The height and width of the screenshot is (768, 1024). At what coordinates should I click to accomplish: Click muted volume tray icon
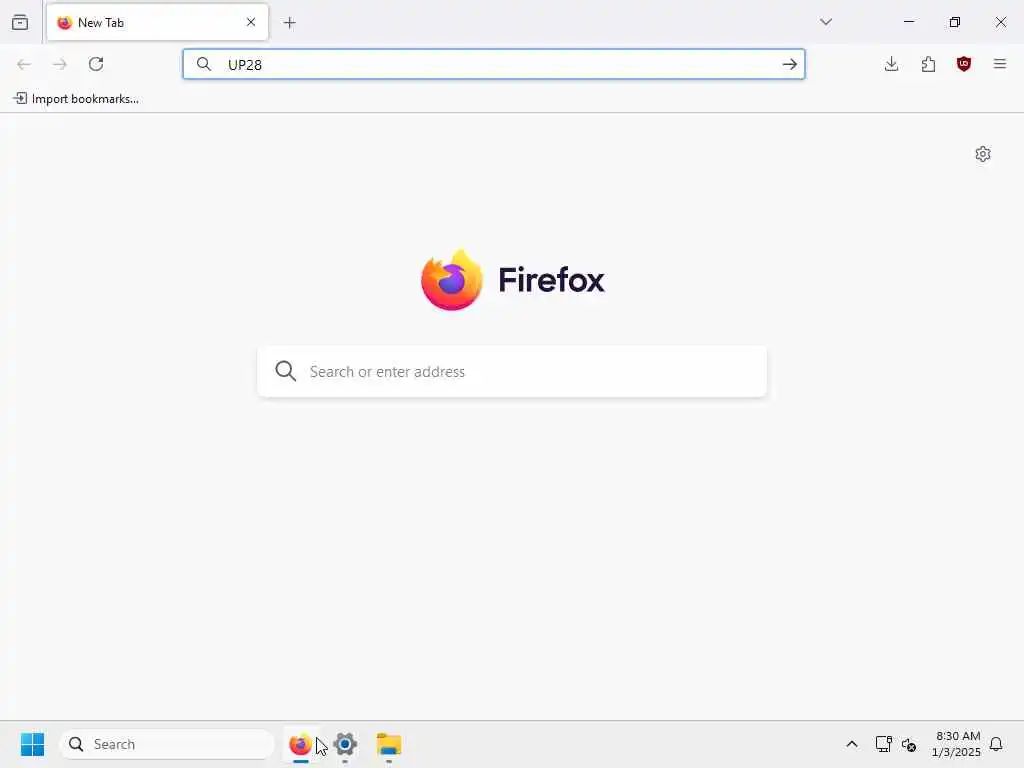coord(909,744)
